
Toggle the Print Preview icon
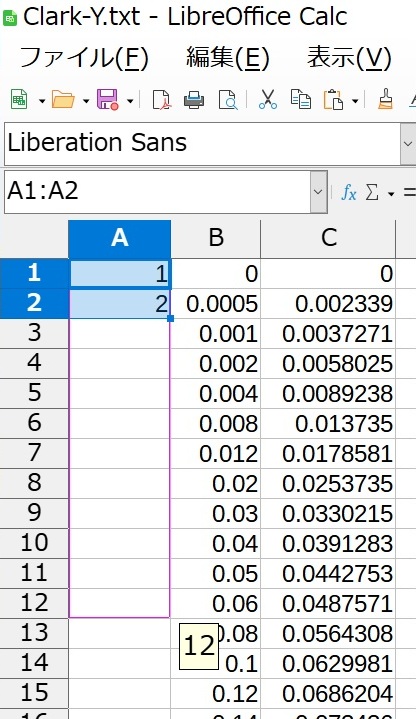[x=228, y=99]
